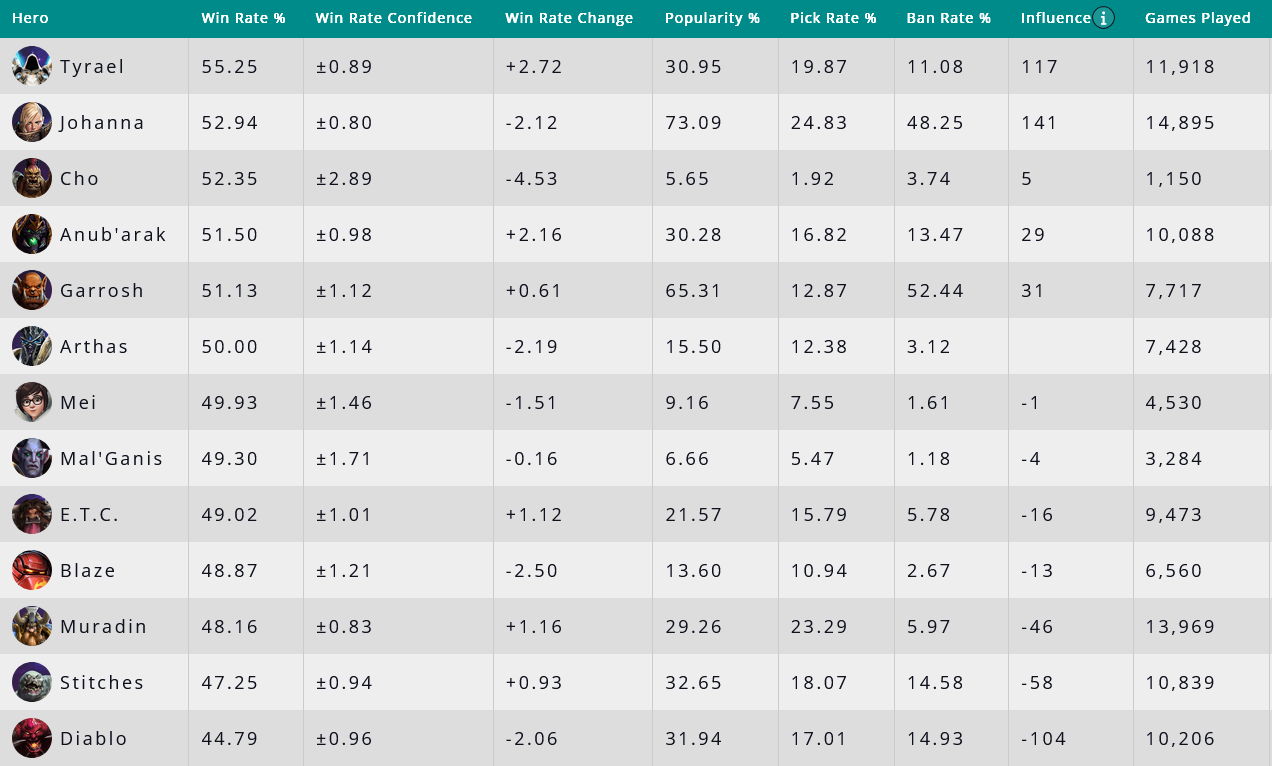Click Diablo's win rate 44.79
The image size is (1272, 766).
pyautogui.click(x=230, y=739)
